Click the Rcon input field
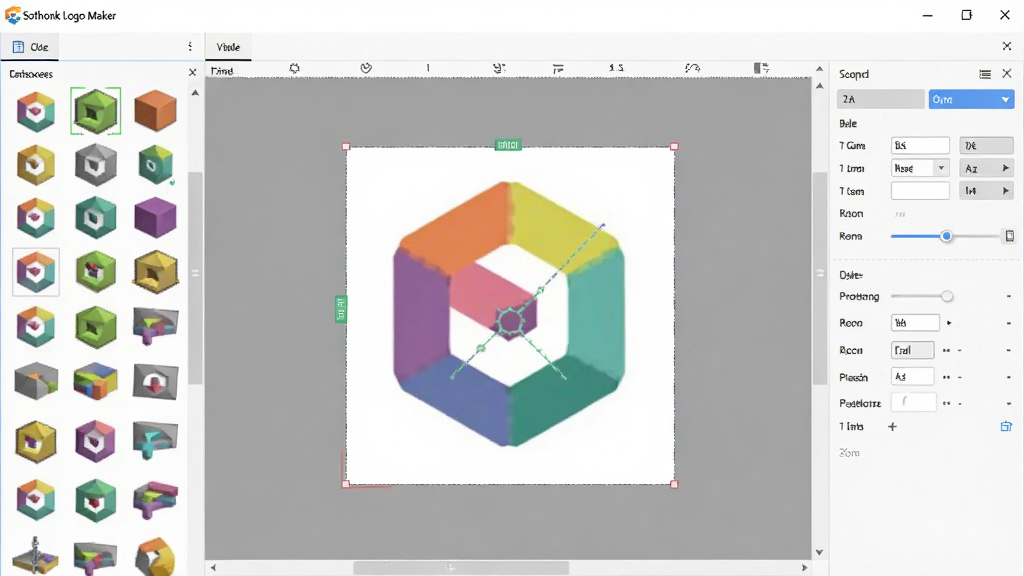Screen dimensions: 1024x576 tap(912, 350)
